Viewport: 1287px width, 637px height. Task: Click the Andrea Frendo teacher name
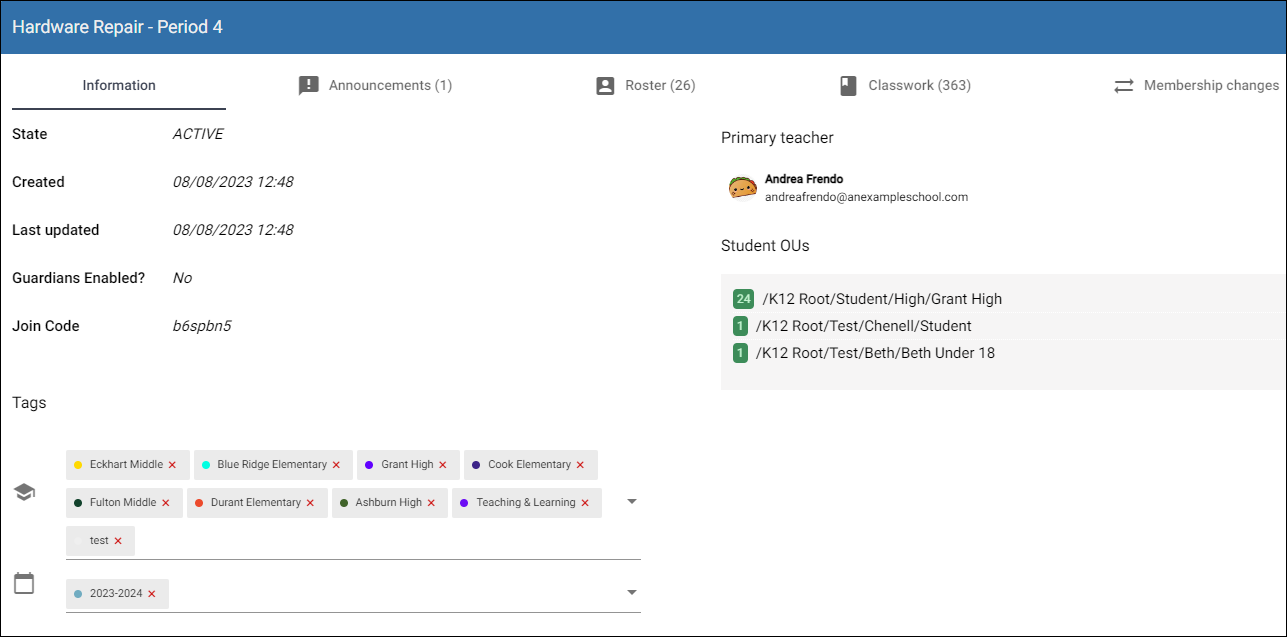[x=804, y=179]
